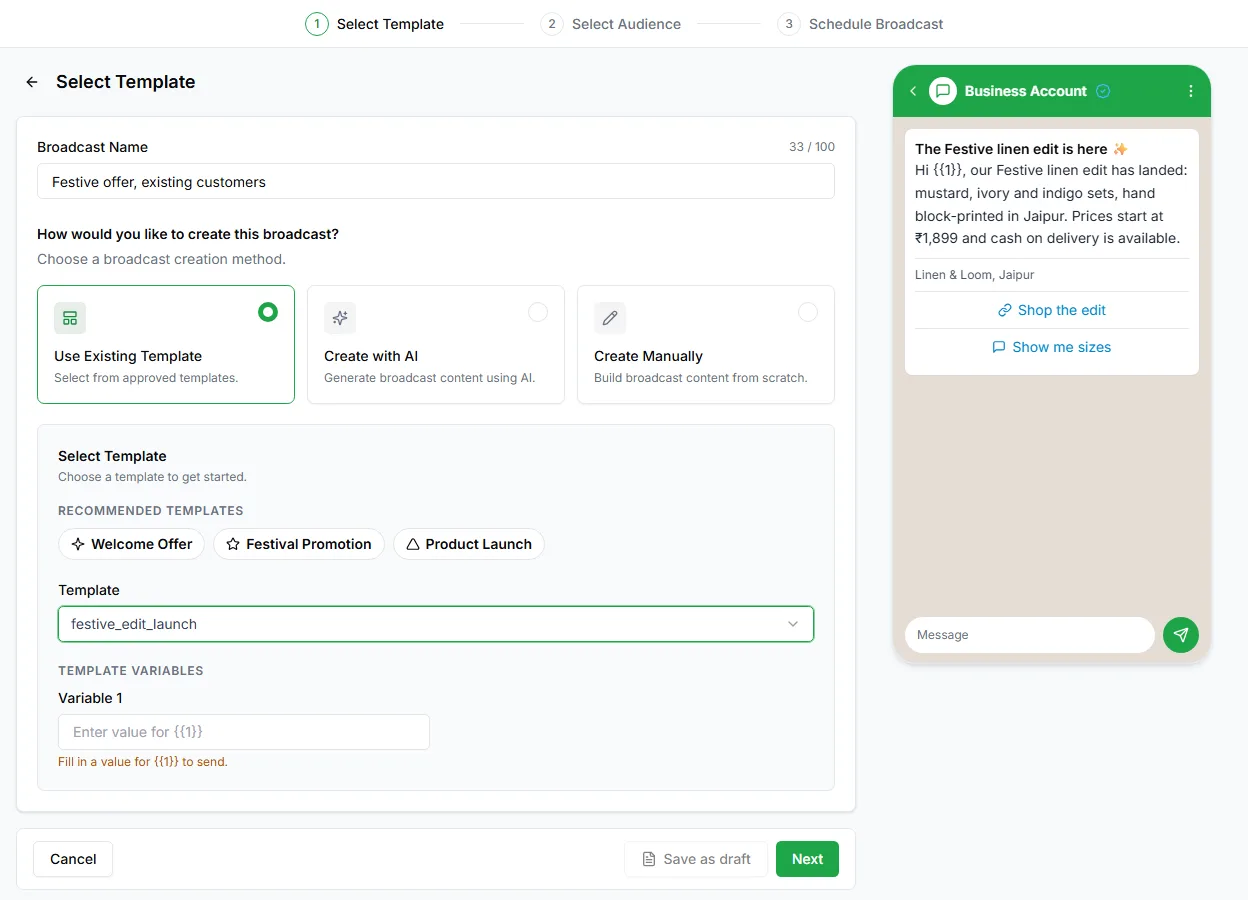Click the pencil icon in Create Manually
The width and height of the screenshot is (1248, 900).
pyautogui.click(x=610, y=318)
